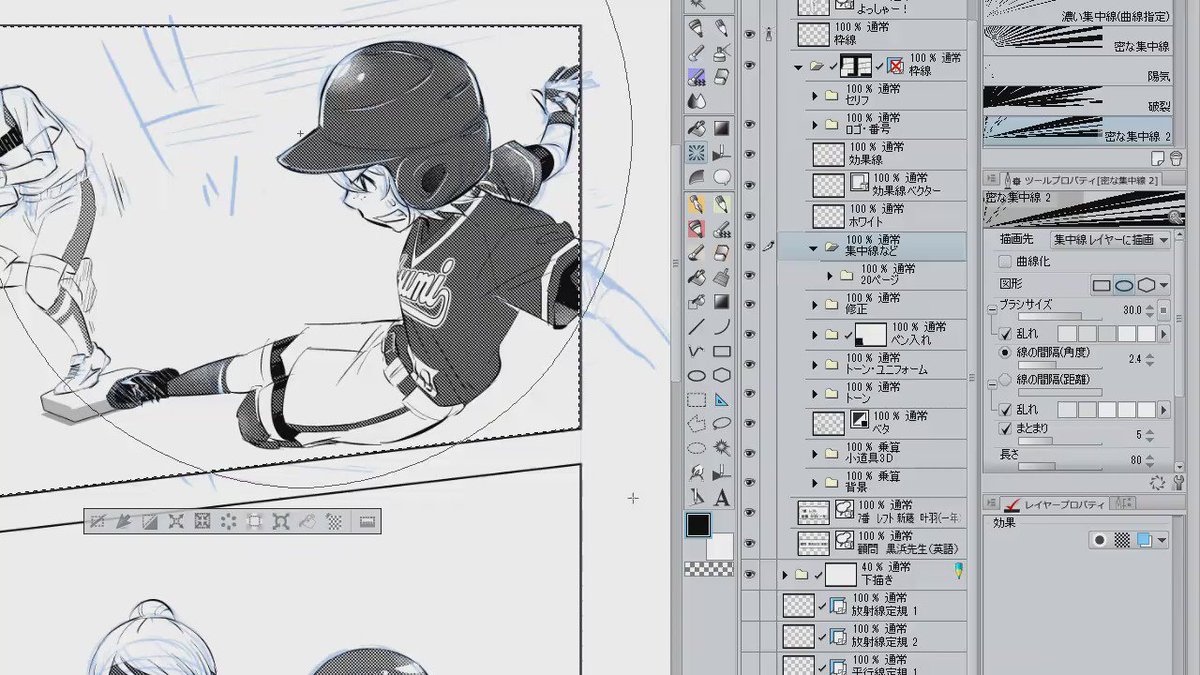Select the 密な集中線 2 sub tool

pos(1079,129)
